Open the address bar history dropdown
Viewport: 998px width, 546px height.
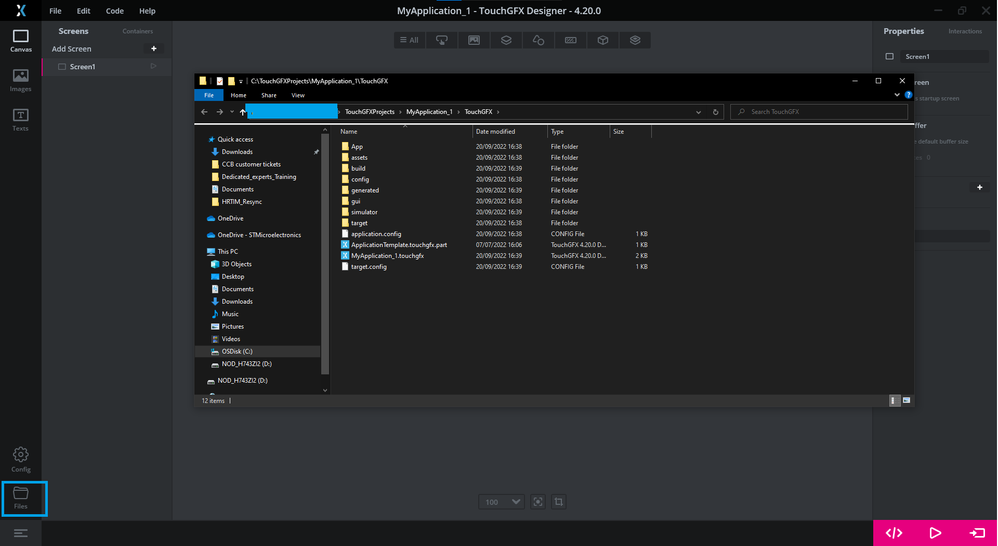point(698,112)
